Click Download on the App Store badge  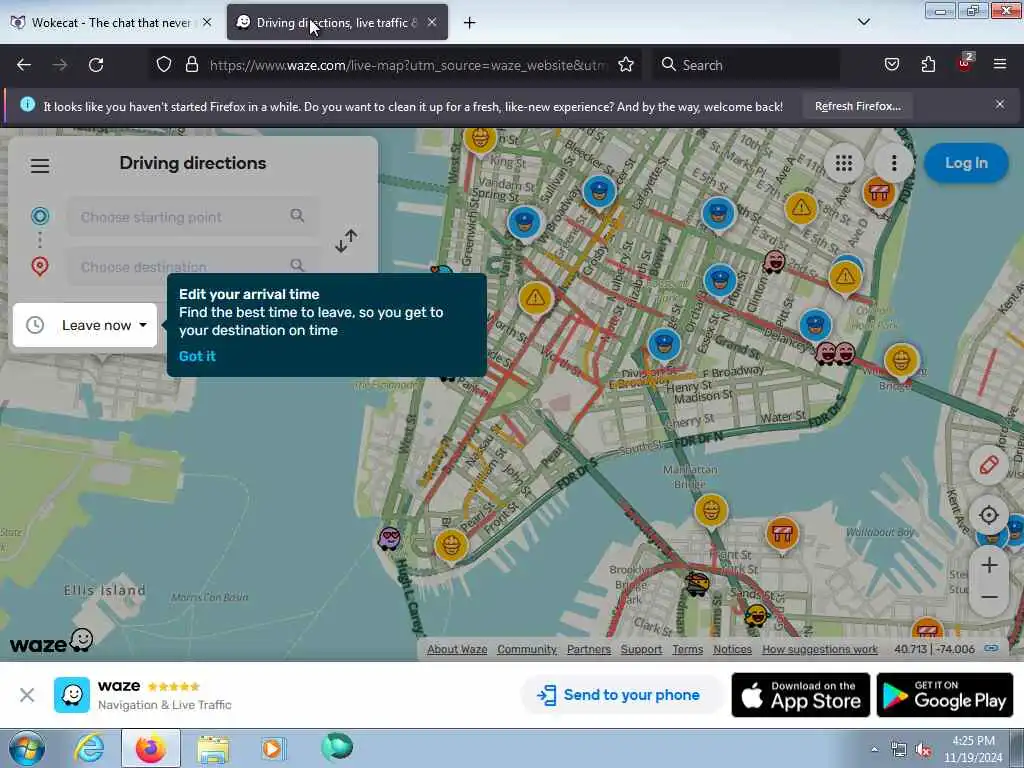click(801, 695)
